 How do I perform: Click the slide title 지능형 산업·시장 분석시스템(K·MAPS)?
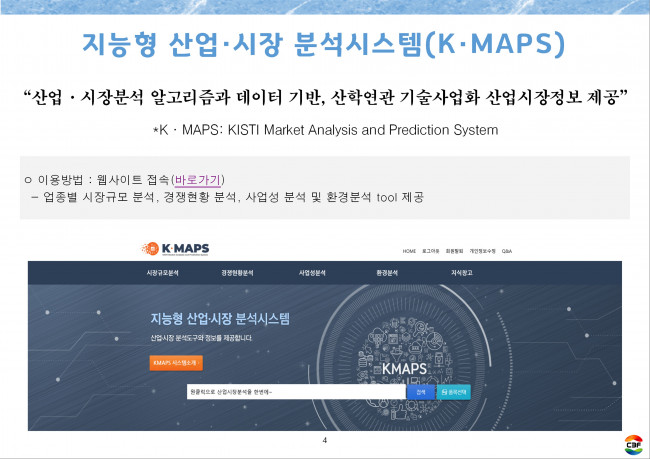(324, 44)
